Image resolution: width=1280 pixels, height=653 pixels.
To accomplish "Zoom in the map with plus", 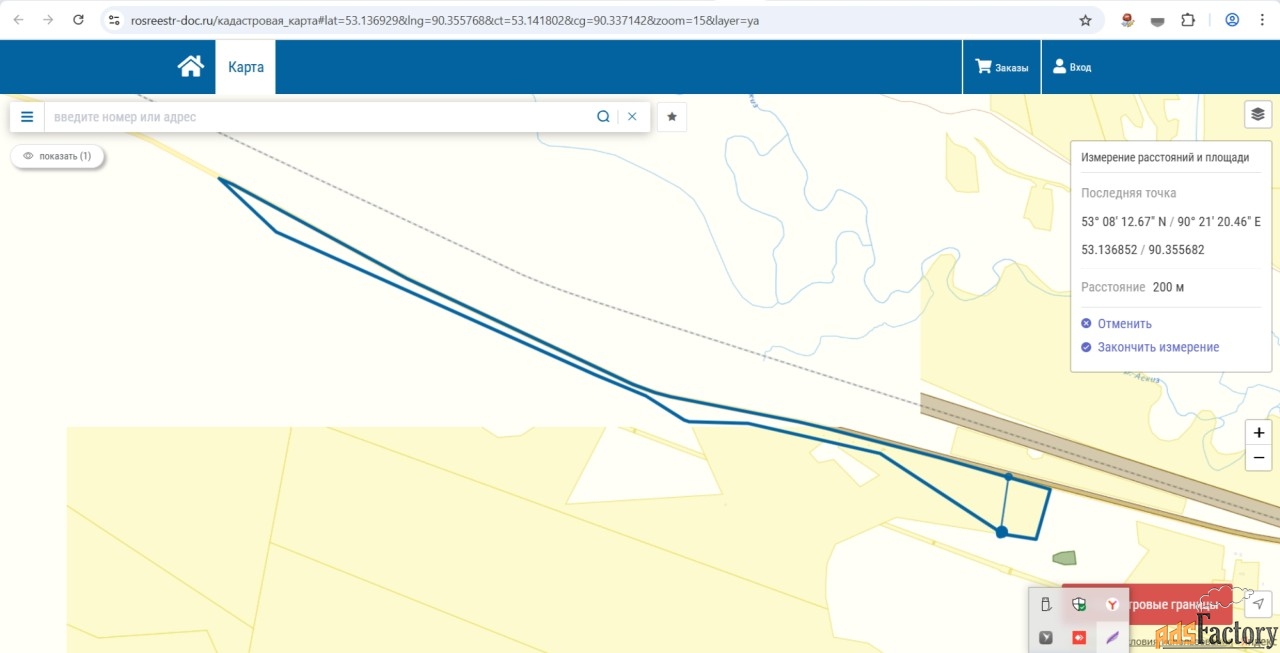I will pyautogui.click(x=1258, y=433).
